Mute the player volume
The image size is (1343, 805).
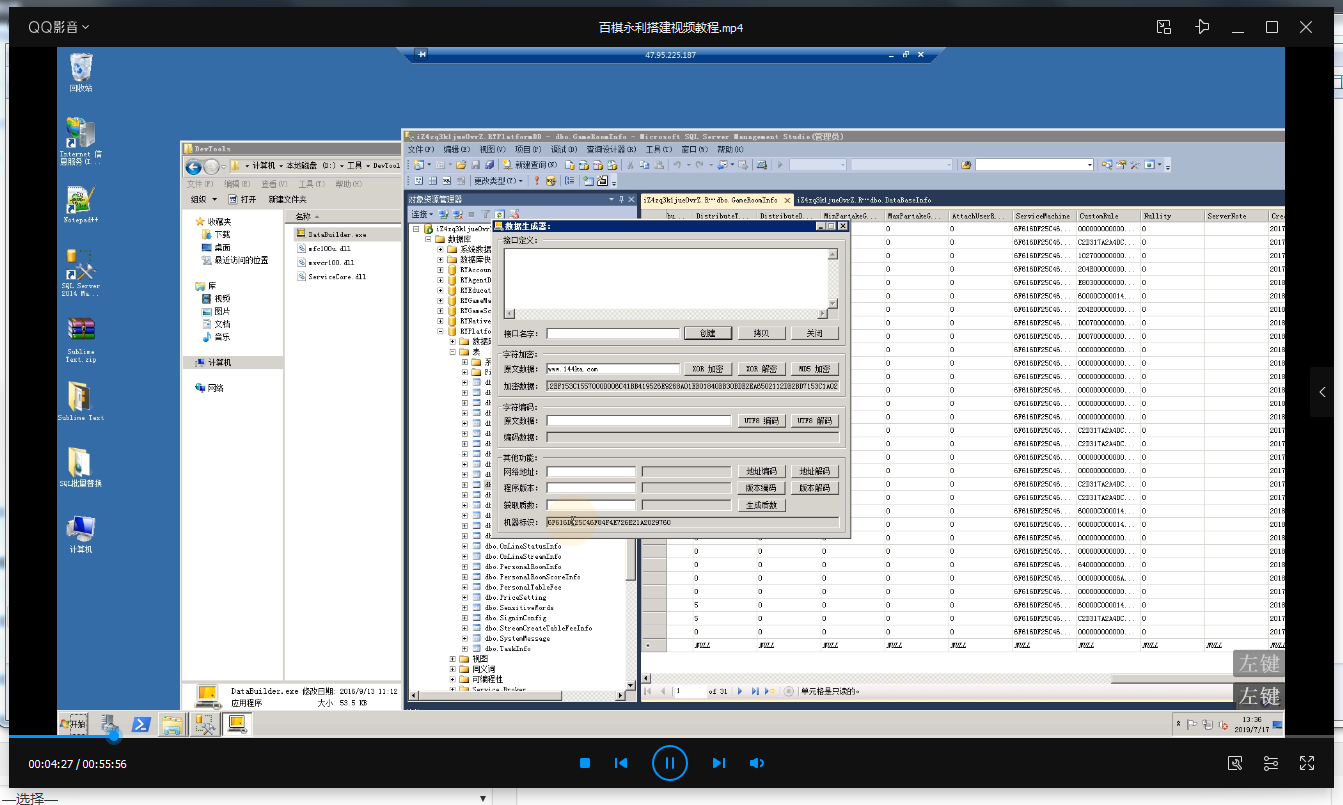pos(757,763)
